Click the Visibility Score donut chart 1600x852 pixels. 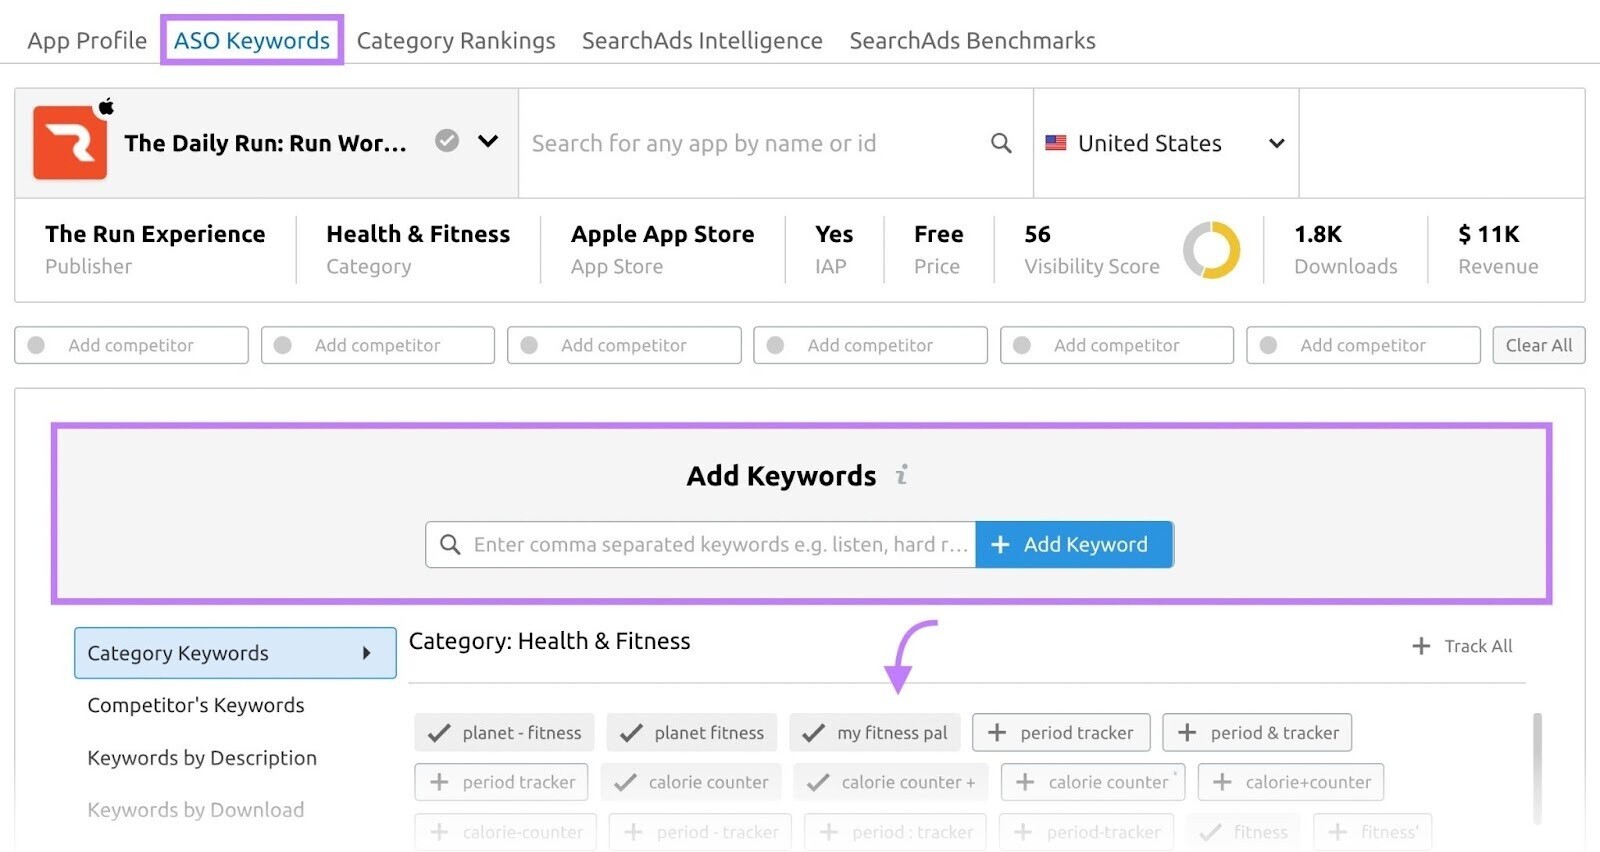pos(1211,250)
